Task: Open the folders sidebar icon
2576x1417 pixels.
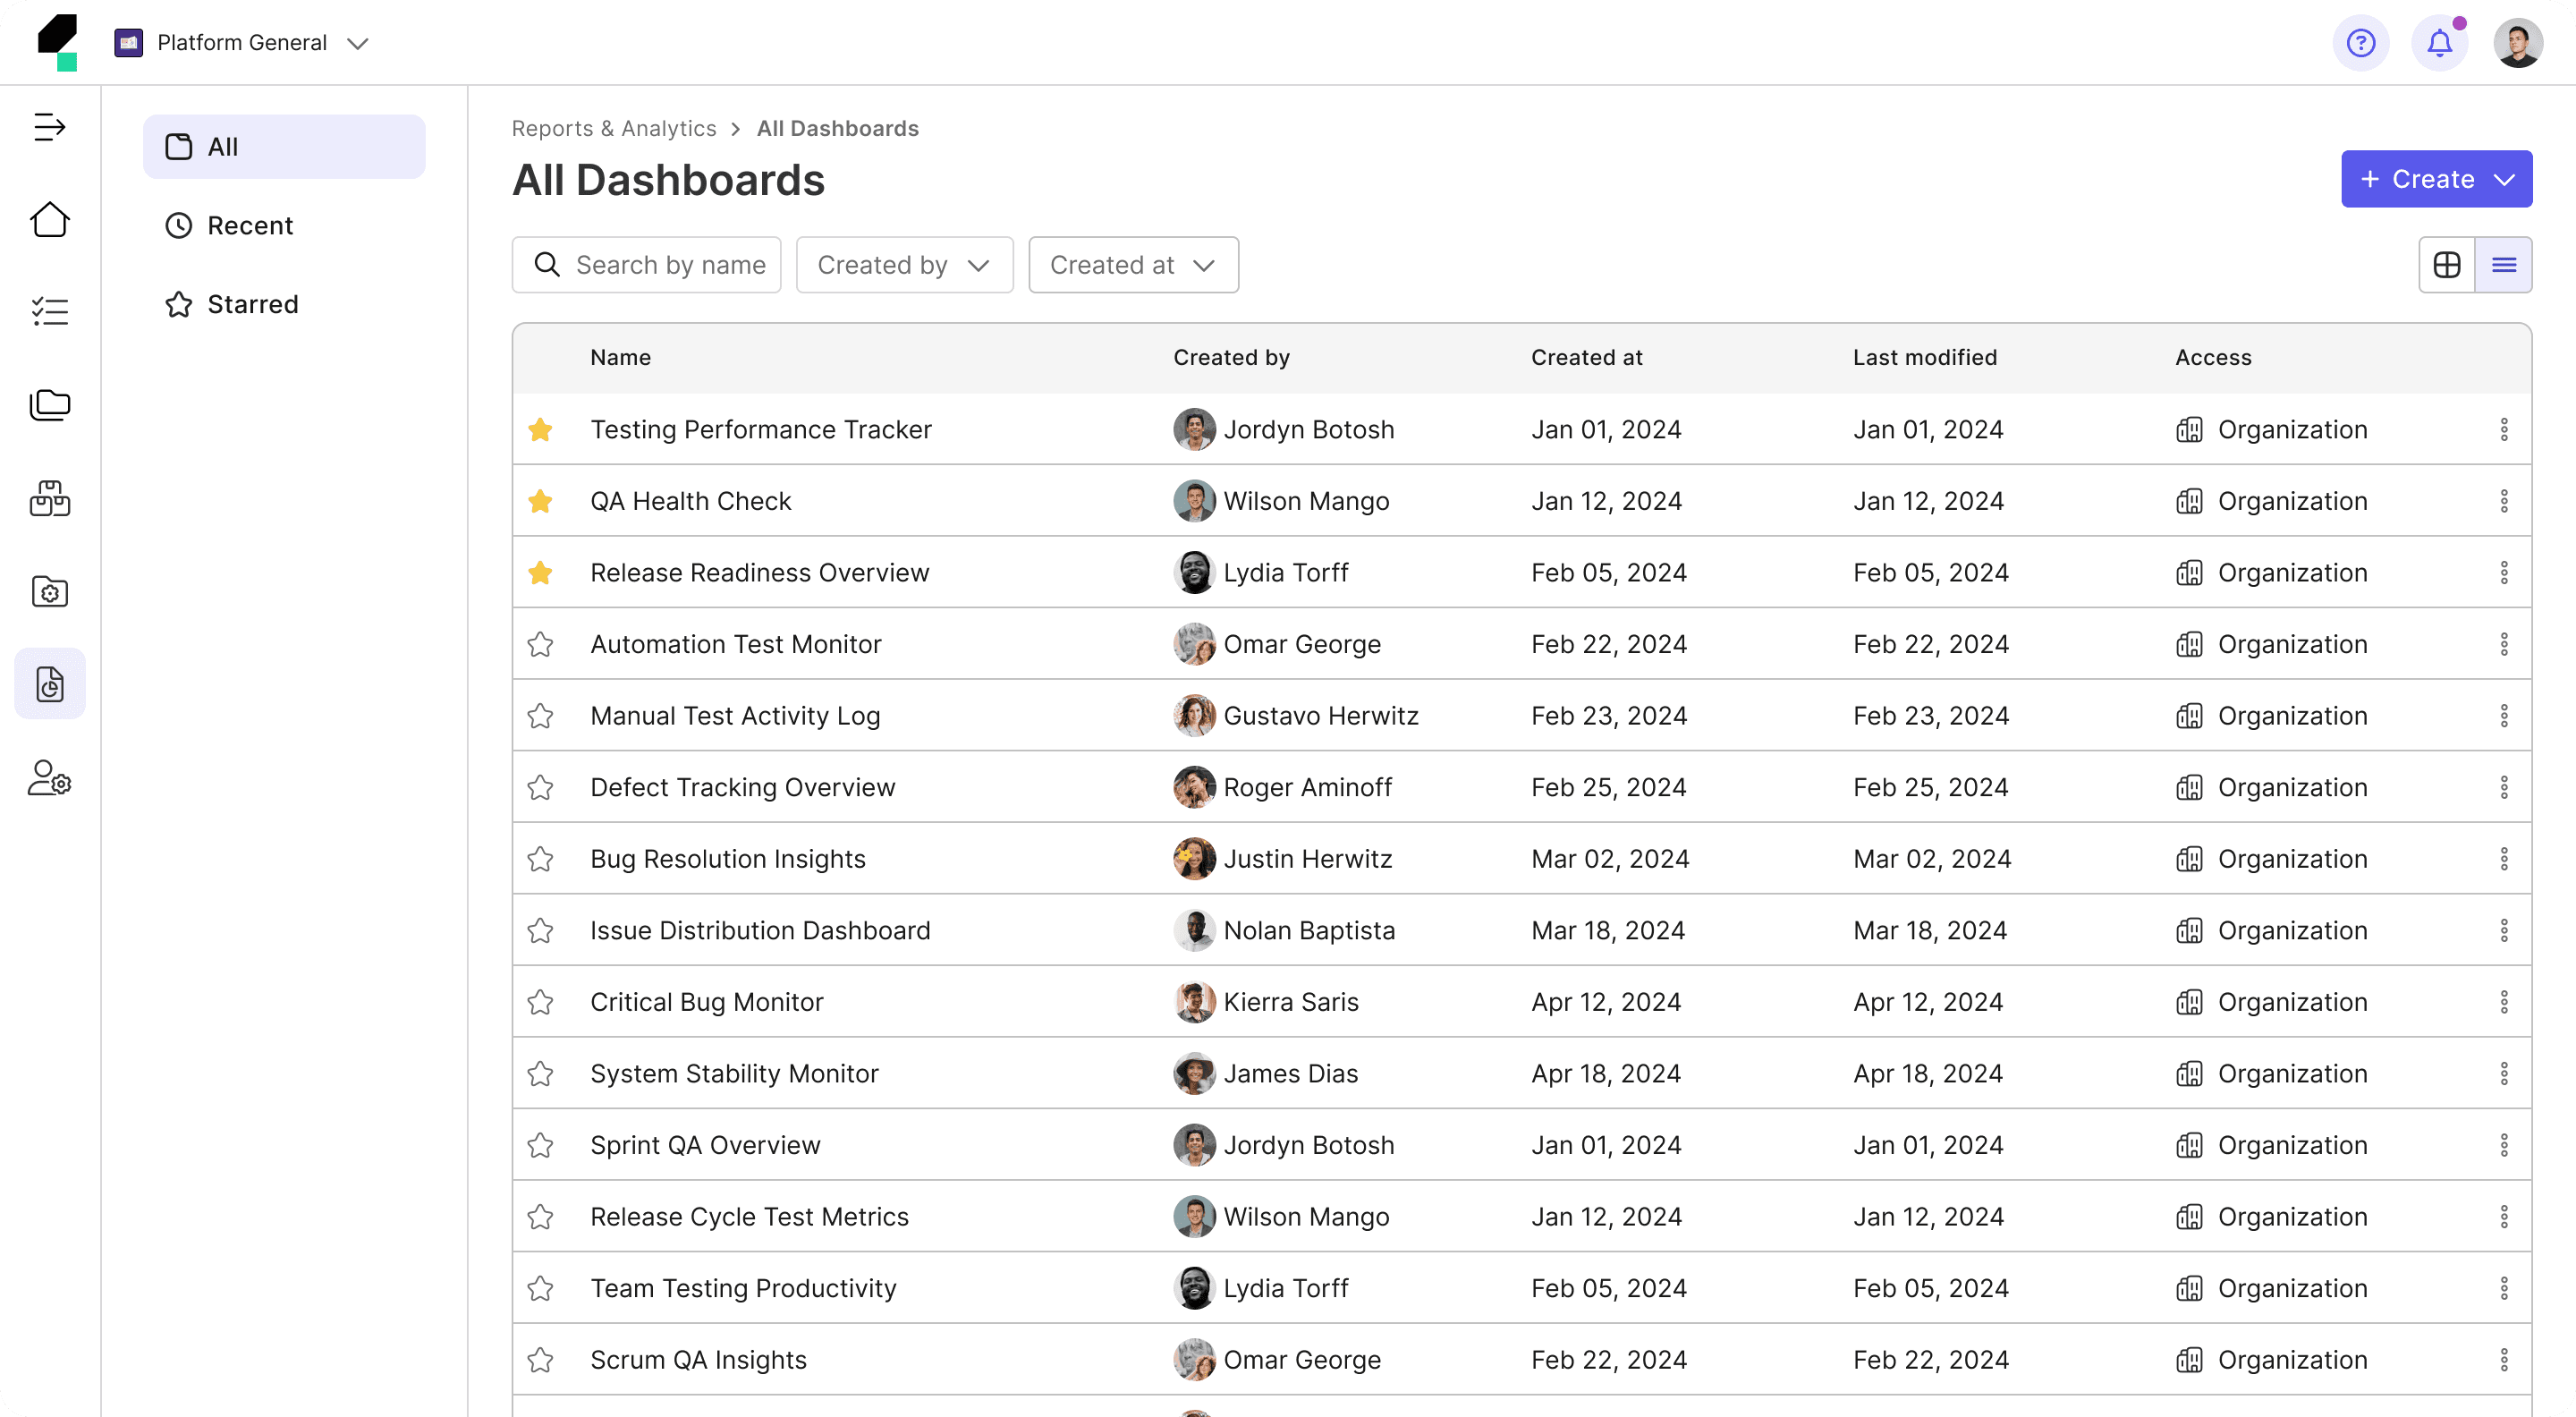Action: click(49, 405)
